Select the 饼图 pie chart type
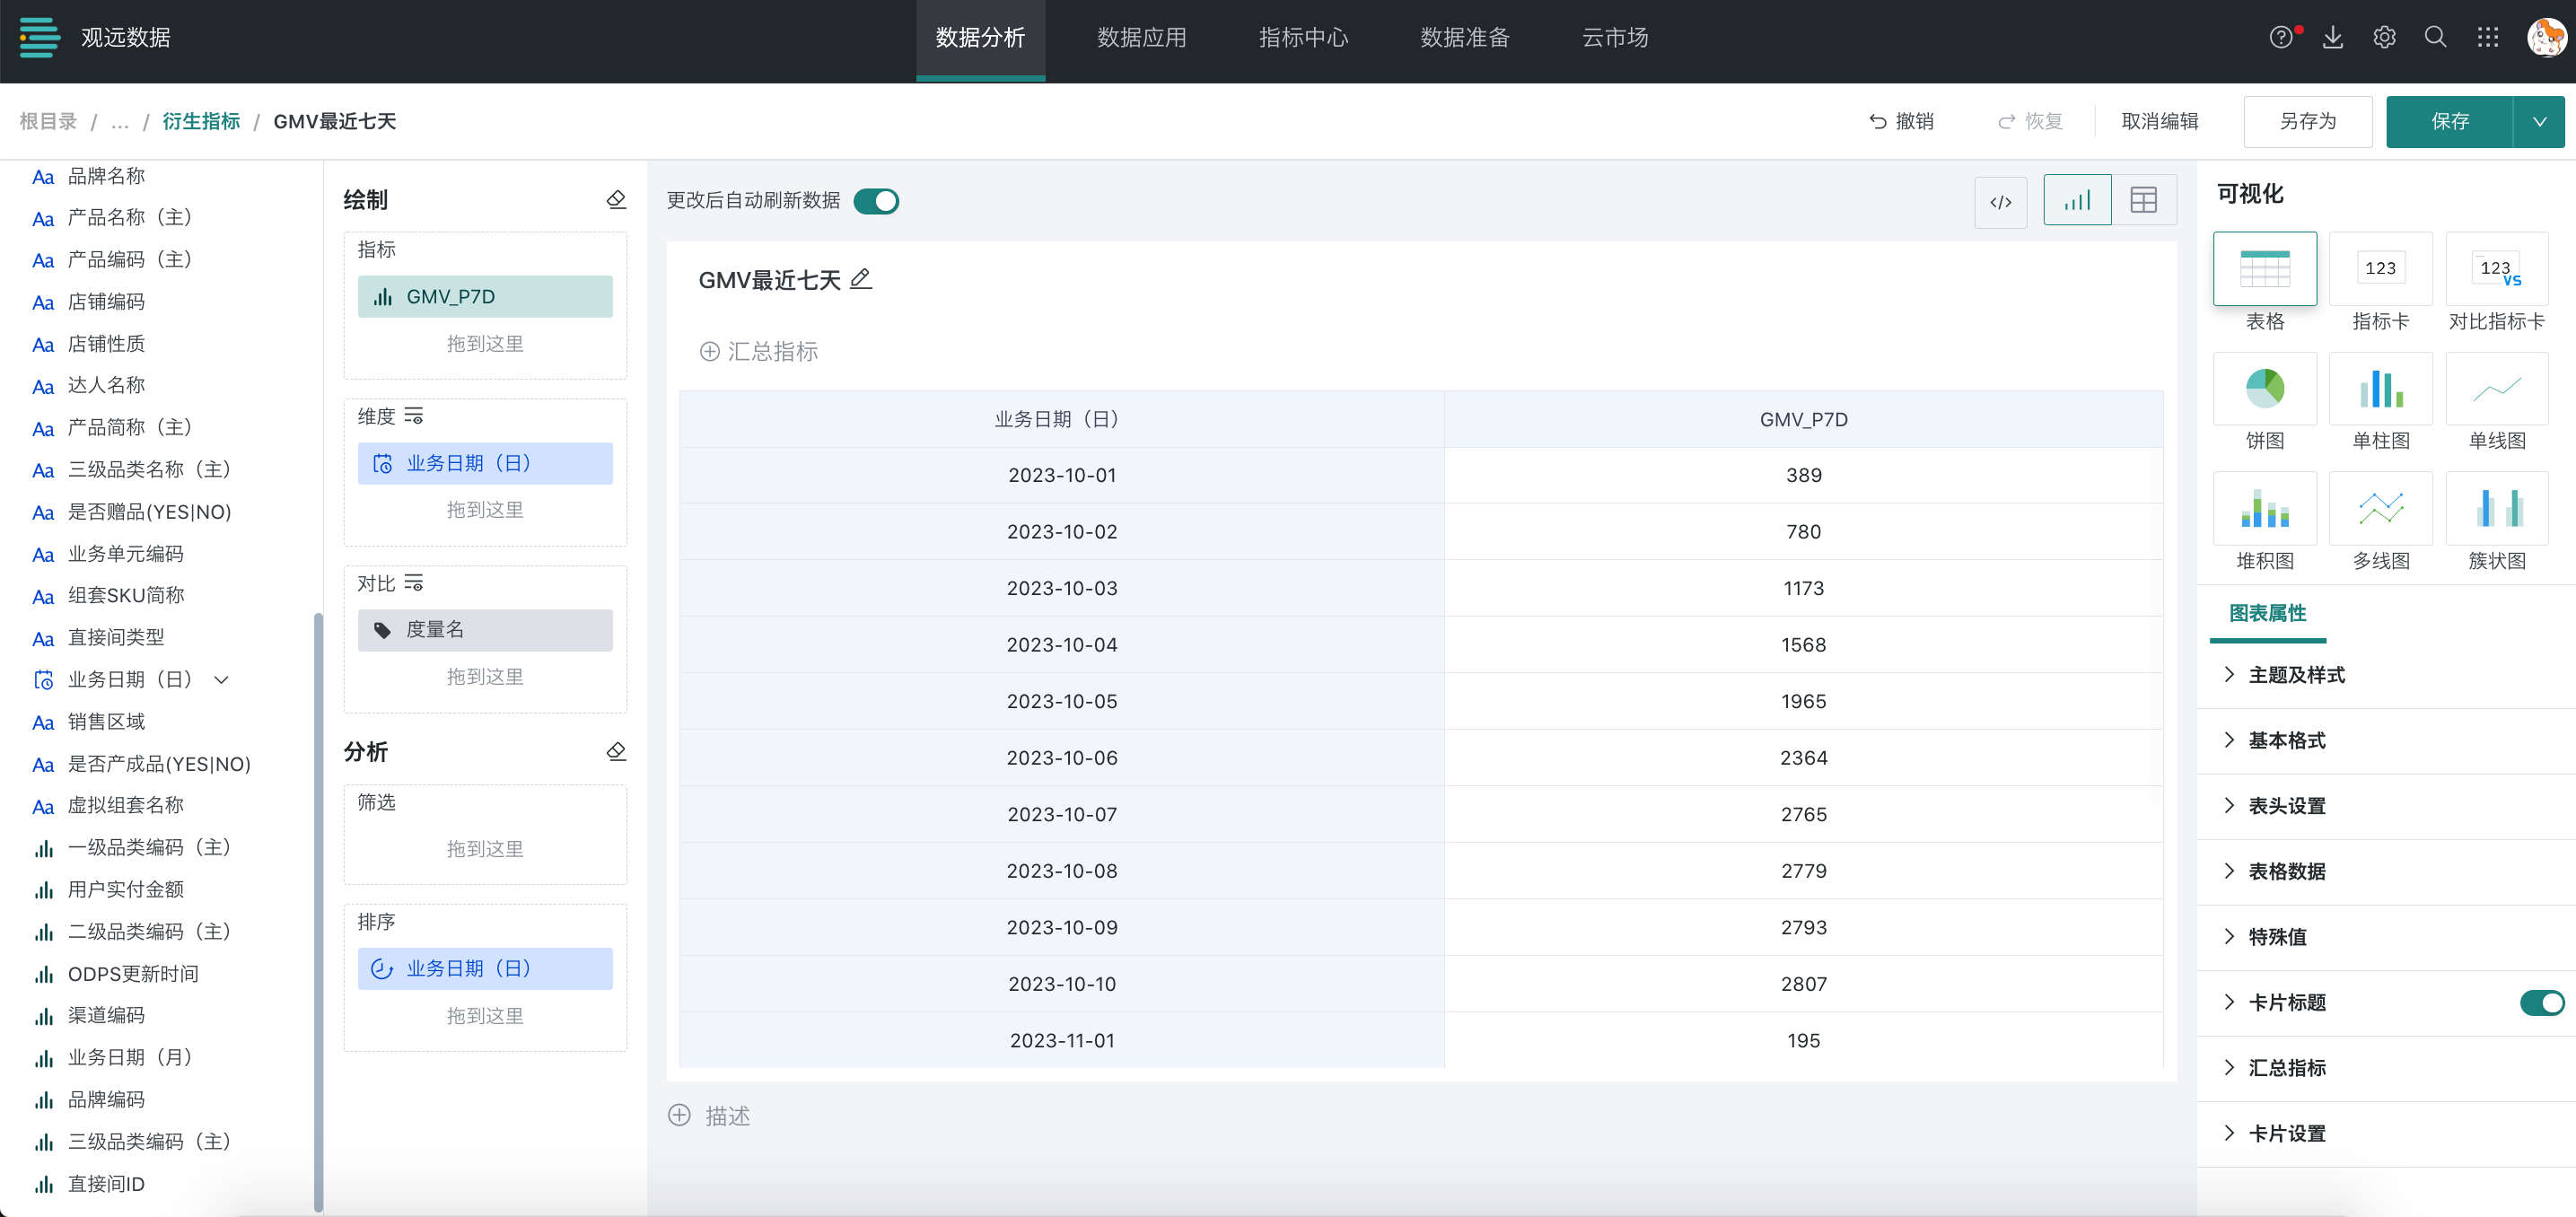Screen dimensions: 2576x1217 click(2264, 389)
